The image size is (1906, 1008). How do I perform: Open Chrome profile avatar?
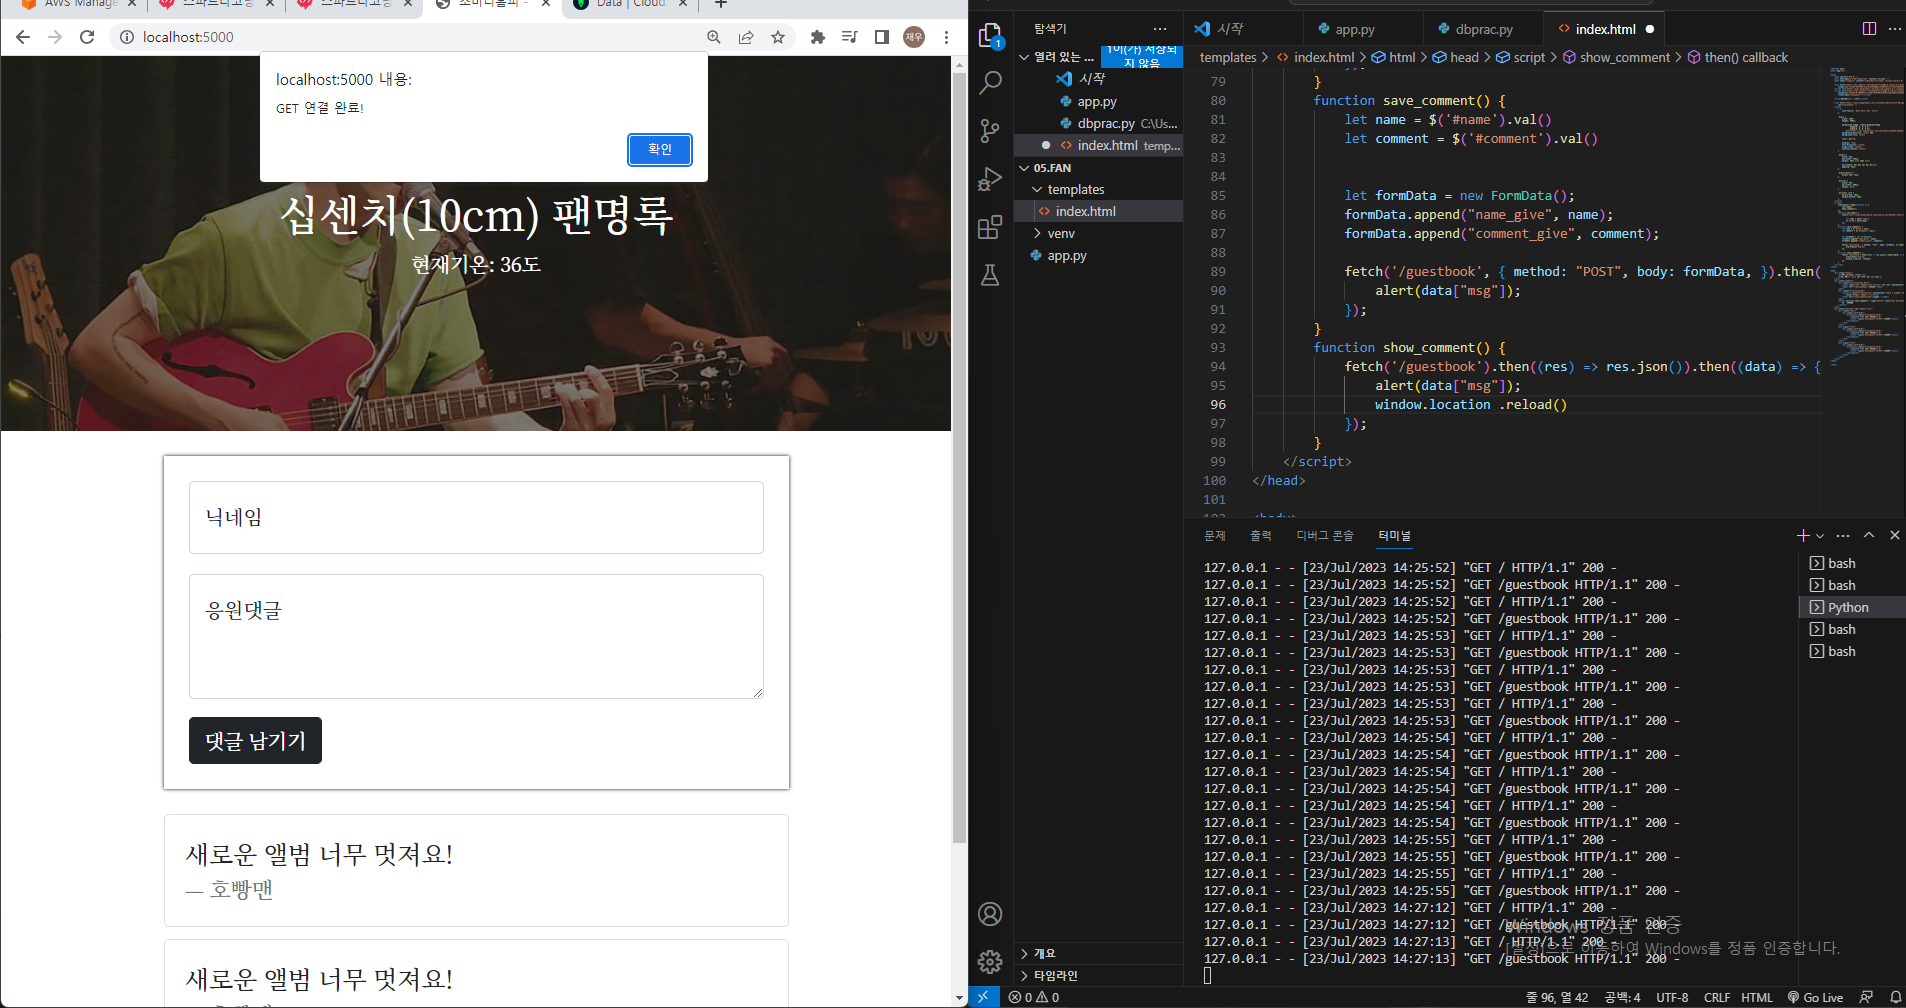point(914,37)
